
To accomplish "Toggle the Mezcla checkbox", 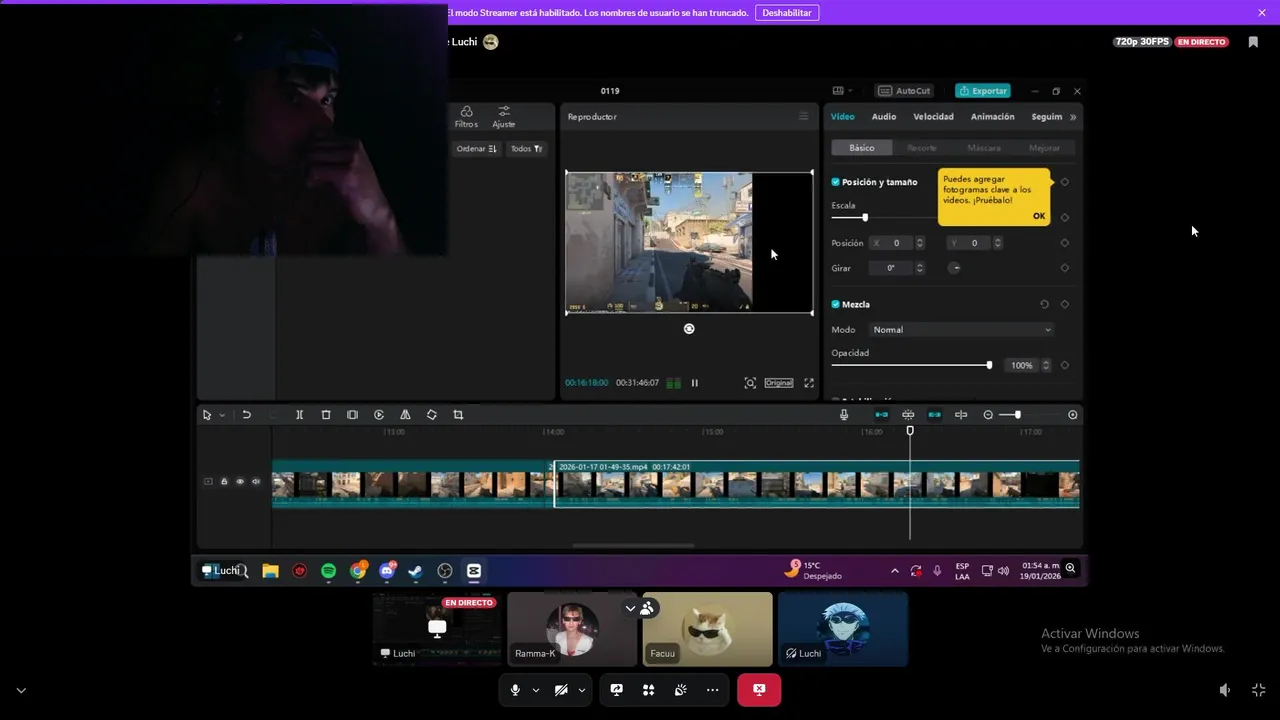I will (x=836, y=304).
